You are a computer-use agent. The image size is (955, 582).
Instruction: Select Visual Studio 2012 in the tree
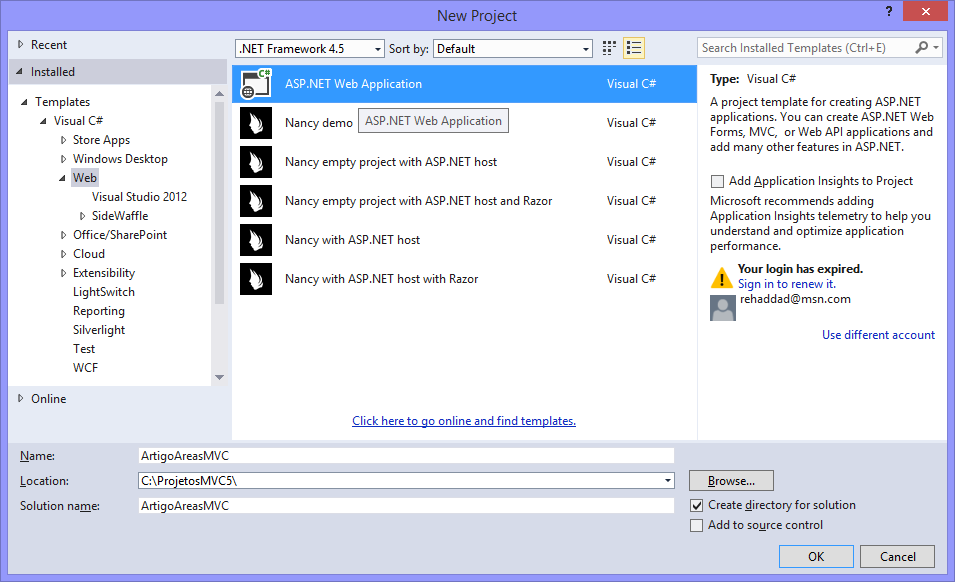coord(139,197)
